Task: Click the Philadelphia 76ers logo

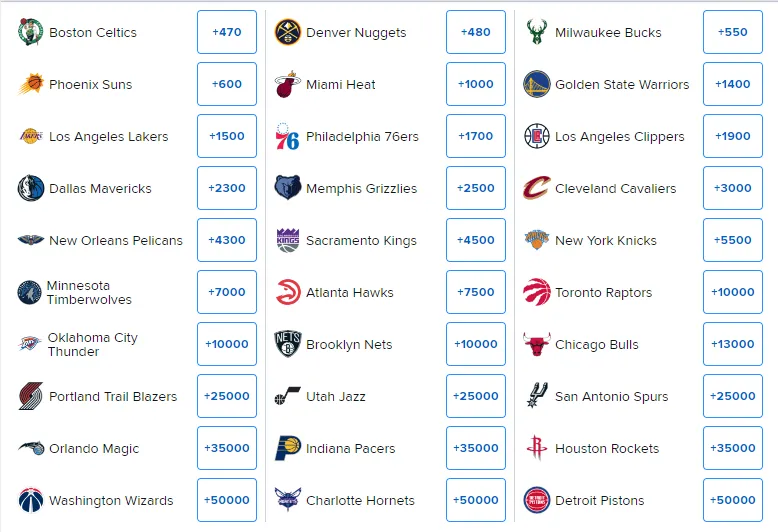Action: click(287, 136)
